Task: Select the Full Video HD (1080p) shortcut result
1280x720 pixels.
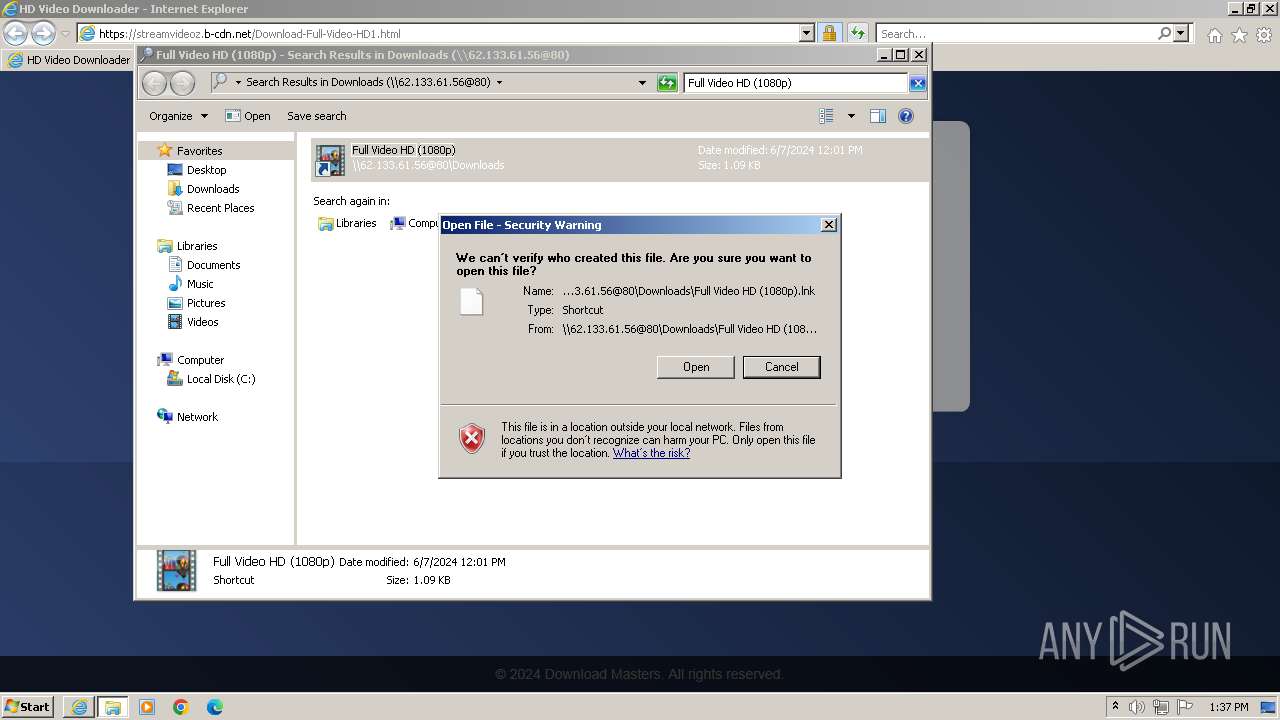Action: coord(619,158)
